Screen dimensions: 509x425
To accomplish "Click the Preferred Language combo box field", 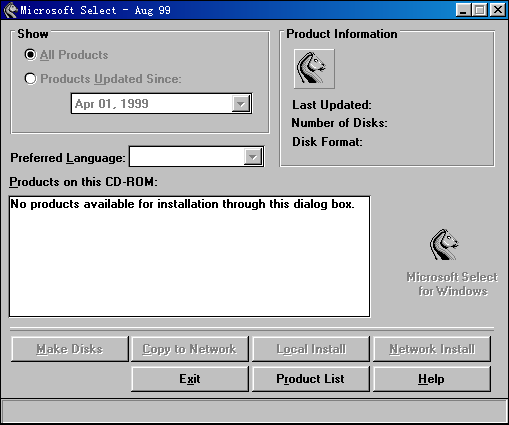I will point(196,157).
